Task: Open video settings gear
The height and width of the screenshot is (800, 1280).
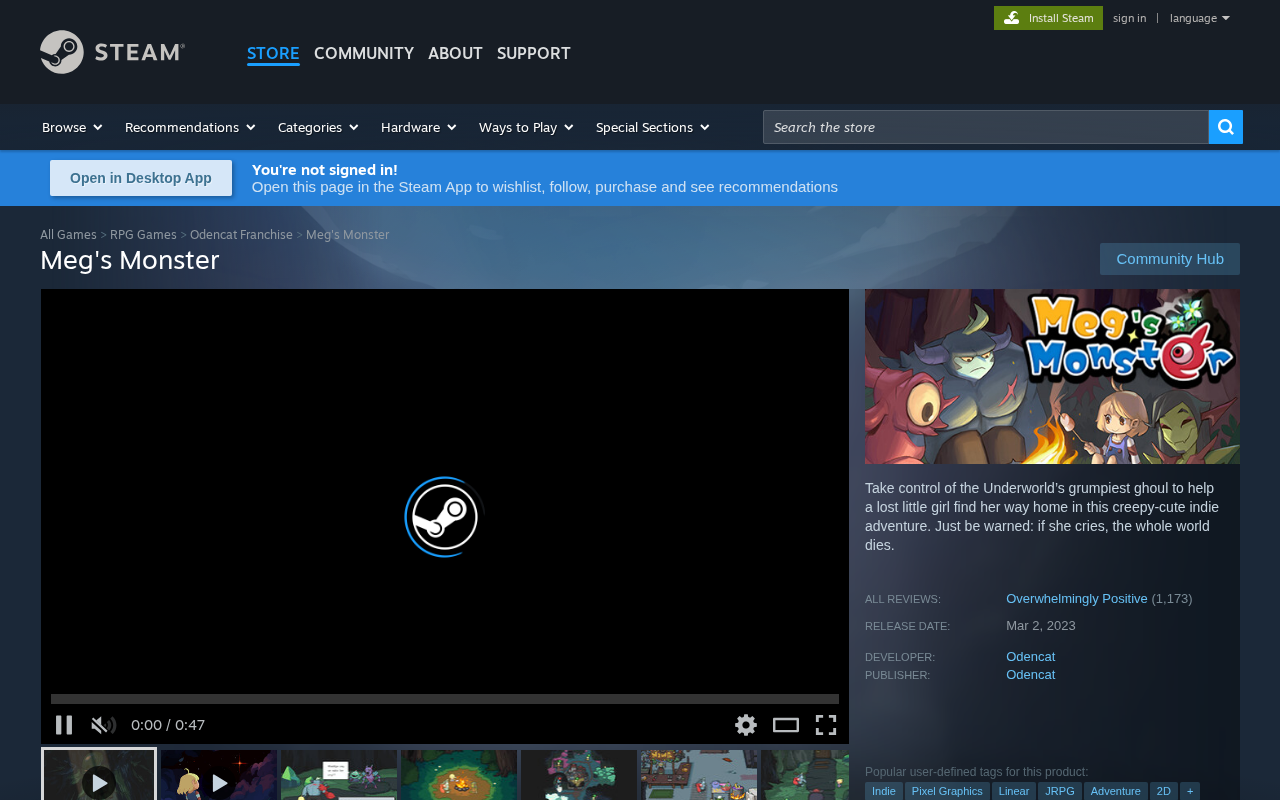Action: coord(746,725)
